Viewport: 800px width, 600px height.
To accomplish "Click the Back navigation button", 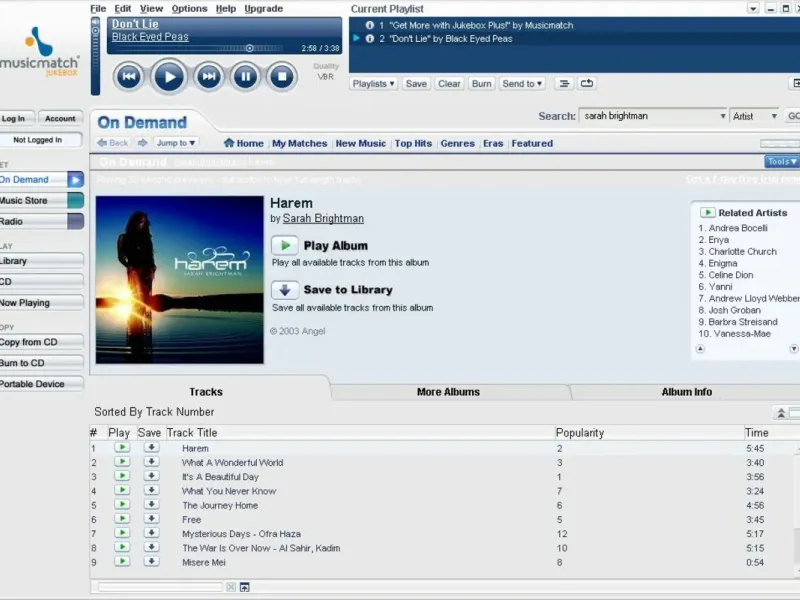I will (112, 143).
